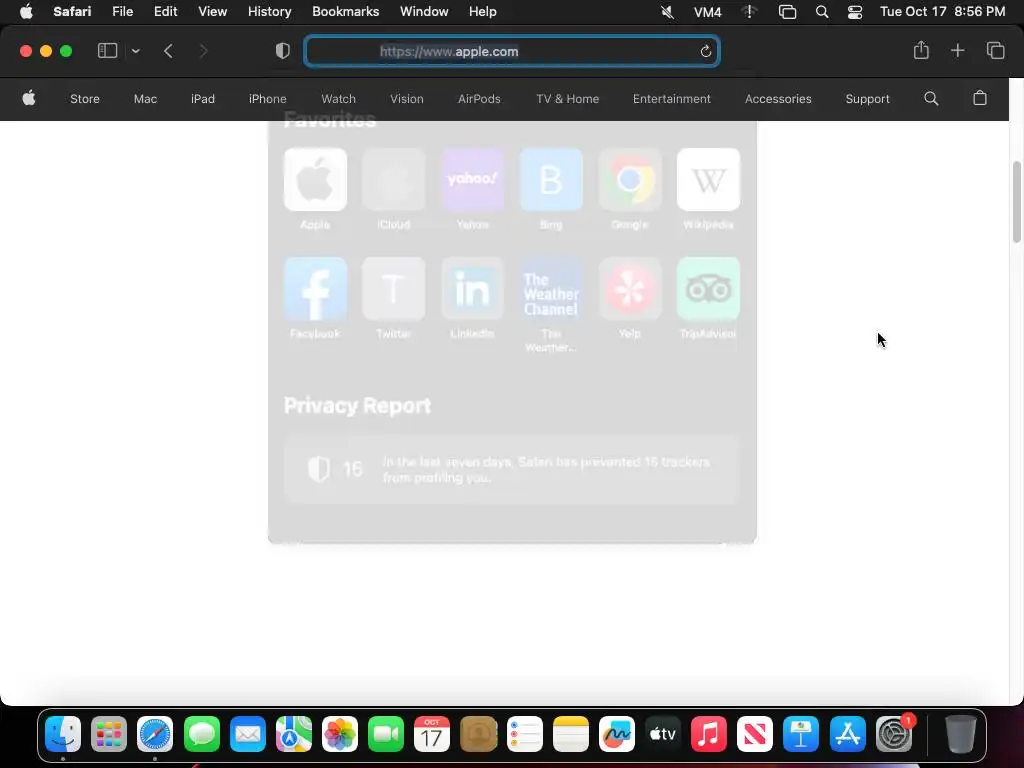The width and height of the screenshot is (1024, 768).
Task: Open Apple TV from the Dock
Action: [662, 734]
